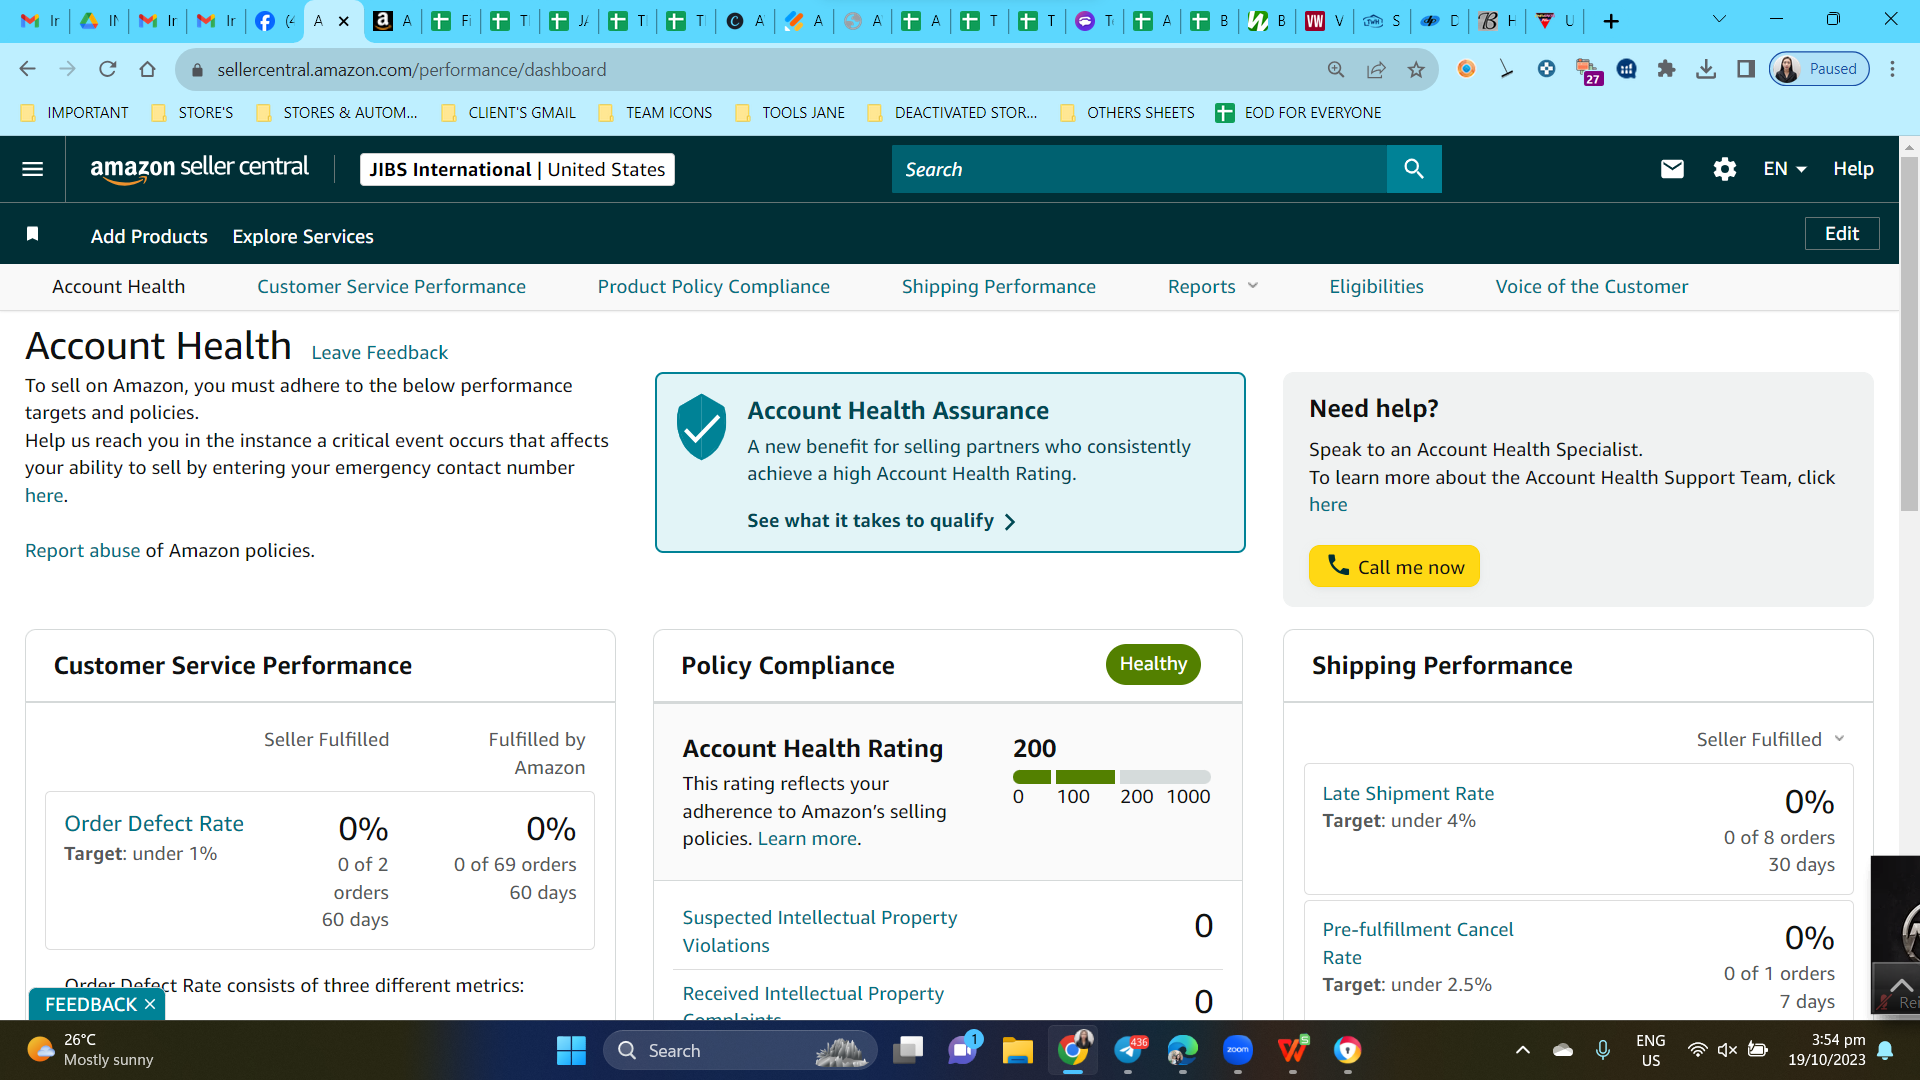Open Zoom from the taskbar
Viewport: 1920px width, 1080px height.
[1238, 1050]
